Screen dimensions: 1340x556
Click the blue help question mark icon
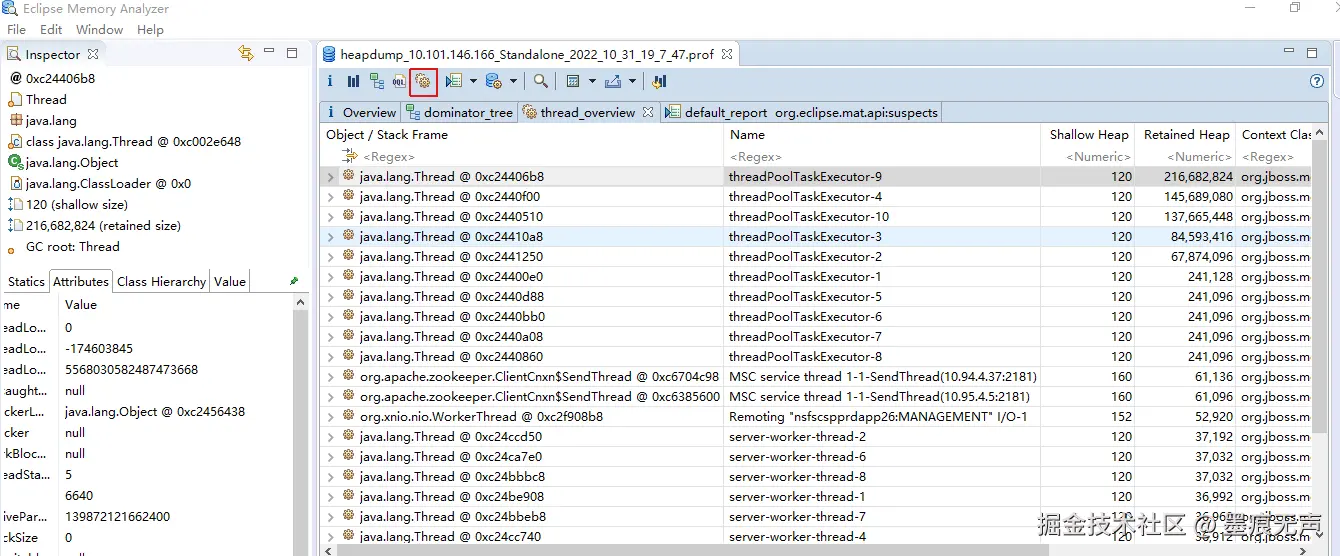click(1317, 81)
